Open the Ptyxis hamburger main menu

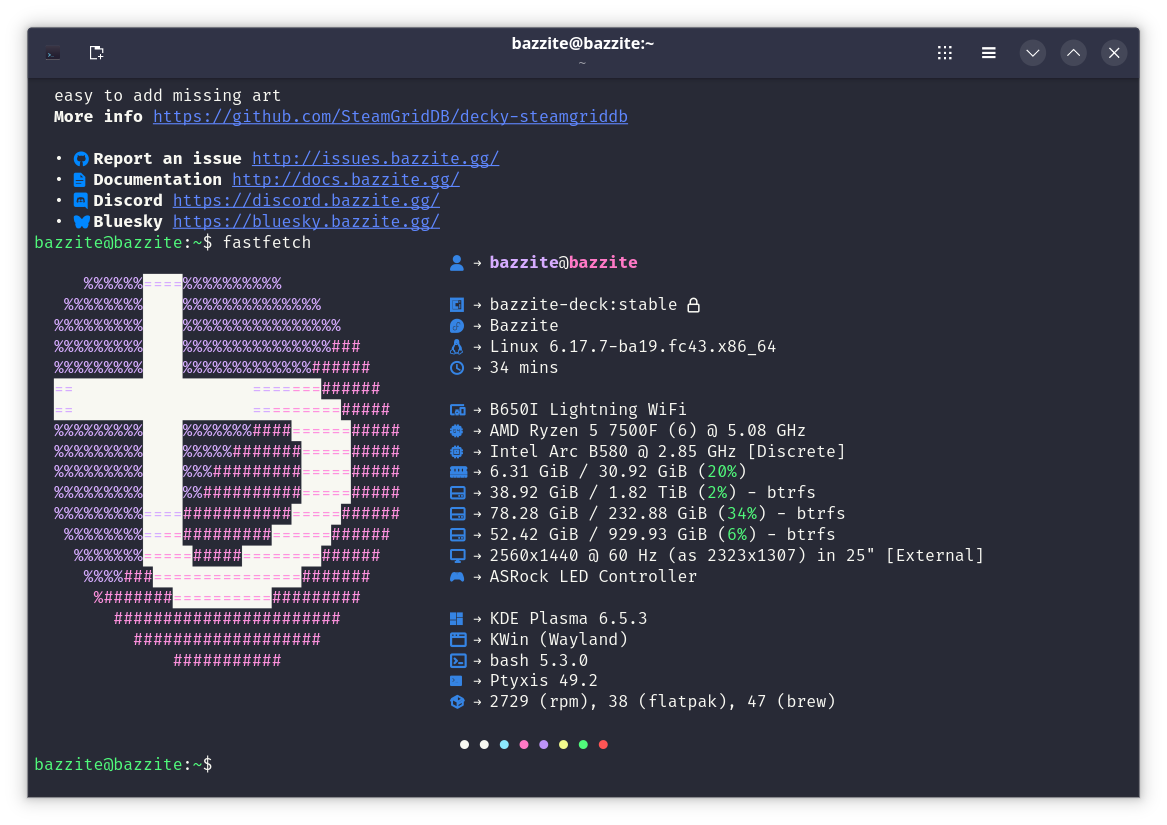988,53
